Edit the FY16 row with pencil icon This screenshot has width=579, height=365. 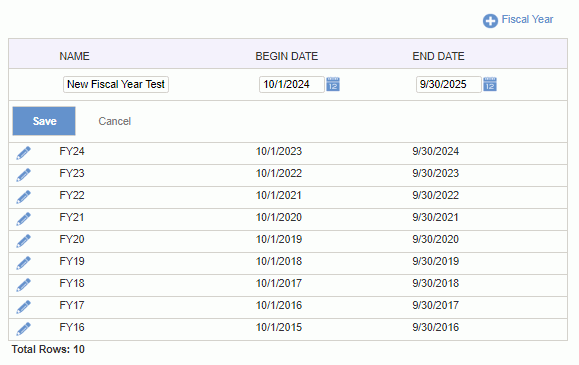coord(23,329)
